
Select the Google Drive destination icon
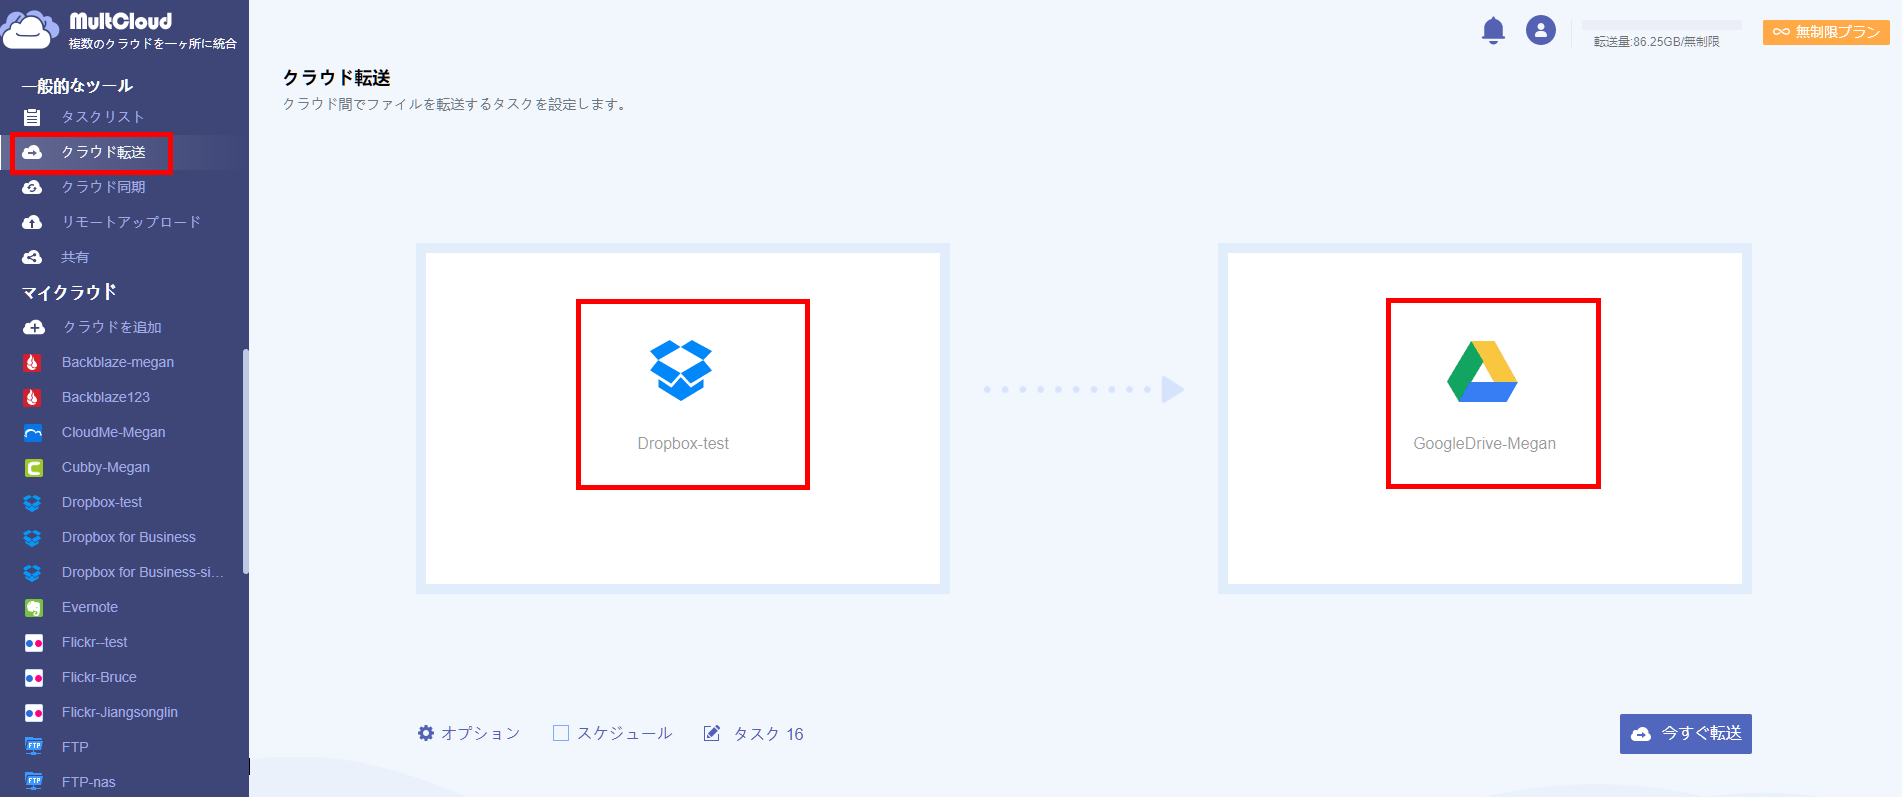[x=1482, y=371]
